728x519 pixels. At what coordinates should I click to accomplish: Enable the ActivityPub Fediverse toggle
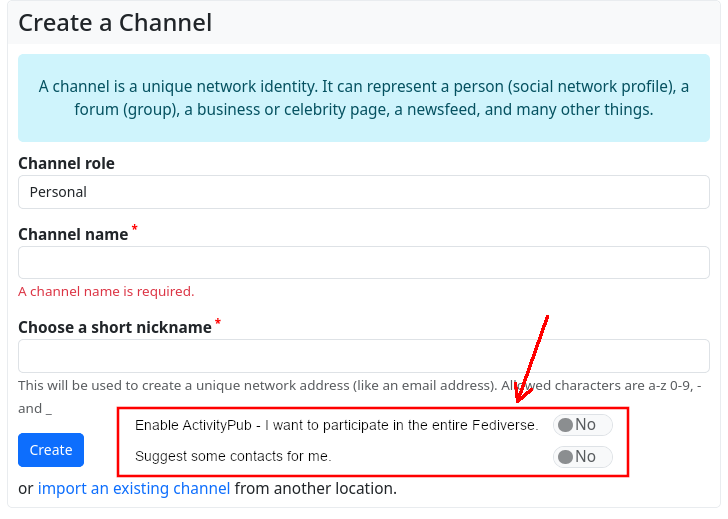583,425
